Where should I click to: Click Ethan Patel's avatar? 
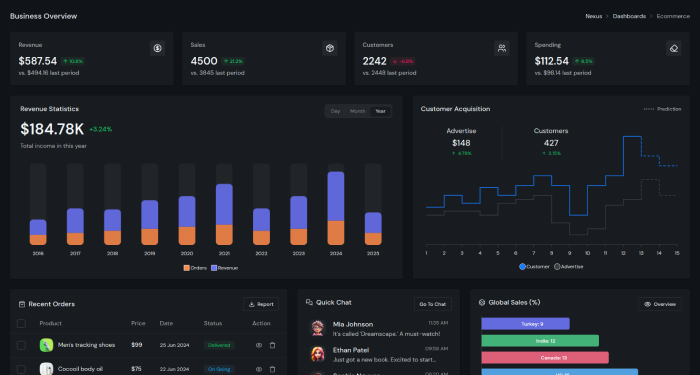tap(317, 354)
